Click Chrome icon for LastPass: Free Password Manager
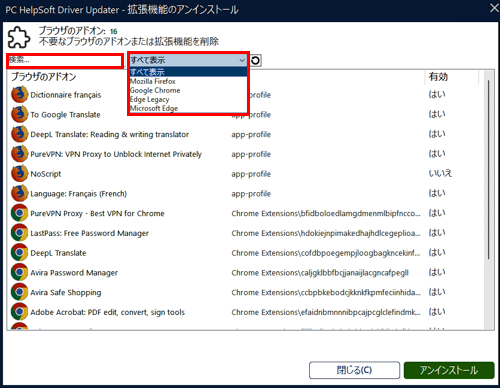The image size is (500, 388). [x=20, y=233]
